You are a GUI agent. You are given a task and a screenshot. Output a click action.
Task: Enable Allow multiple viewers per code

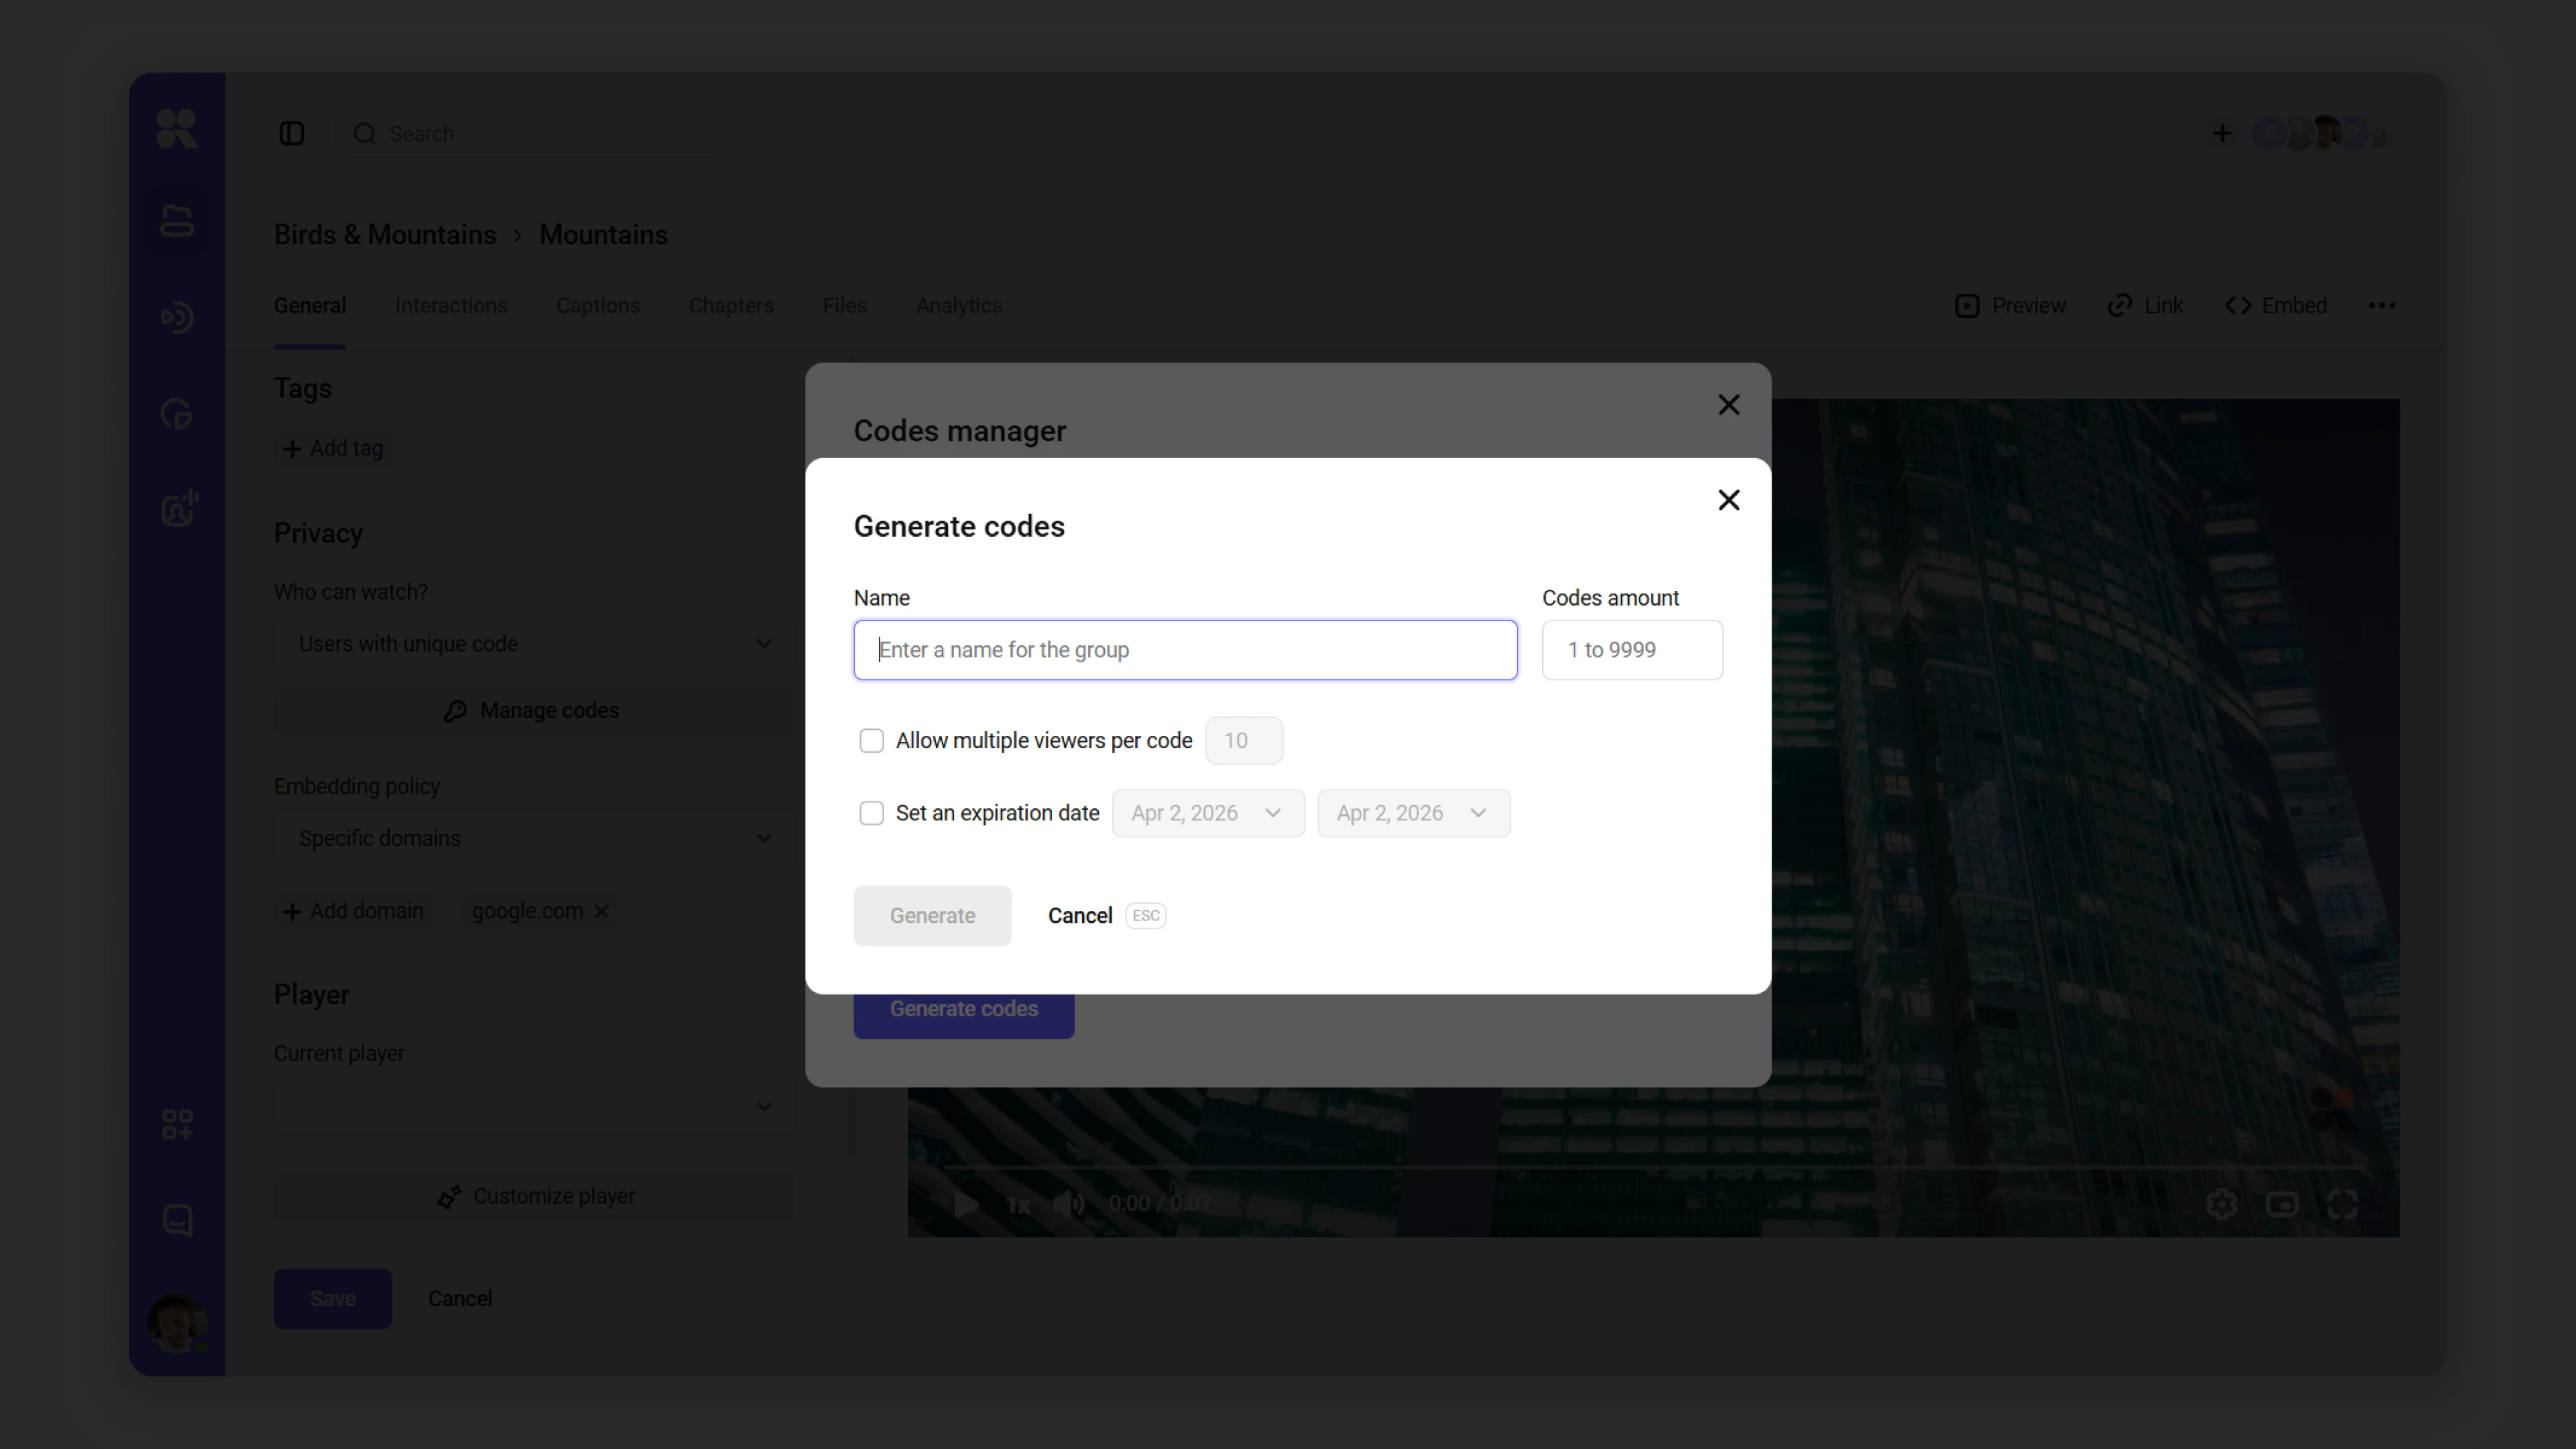click(x=871, y=741)
